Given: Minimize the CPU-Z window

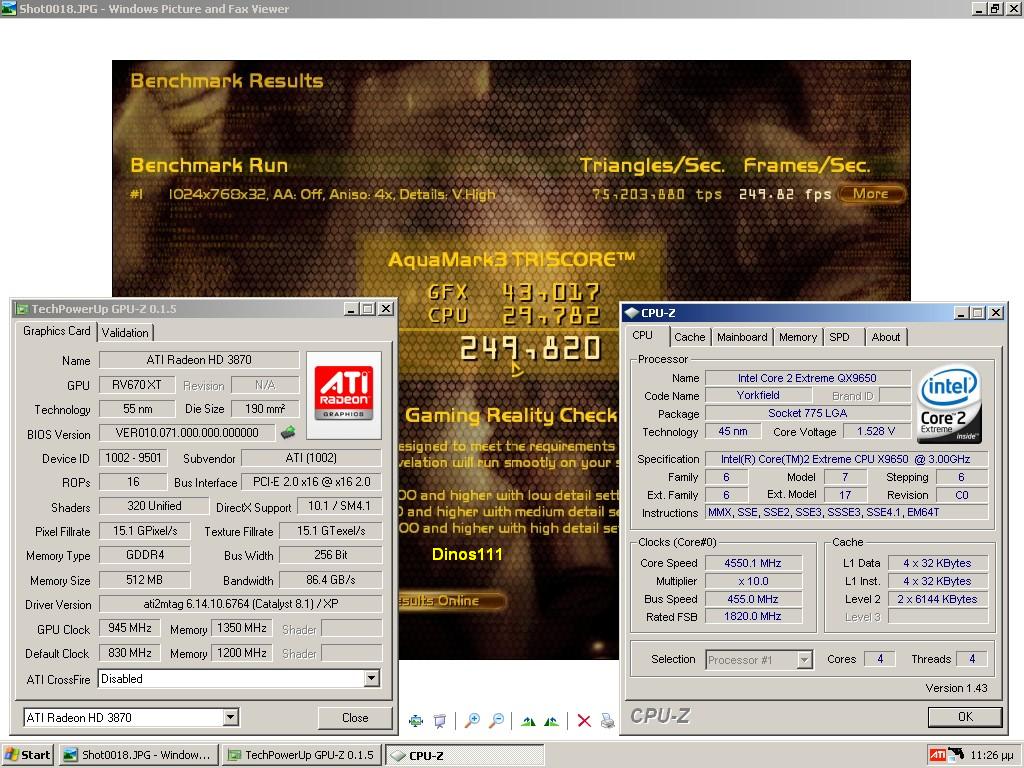Looking at the screenshot, I should coord(961,313).
